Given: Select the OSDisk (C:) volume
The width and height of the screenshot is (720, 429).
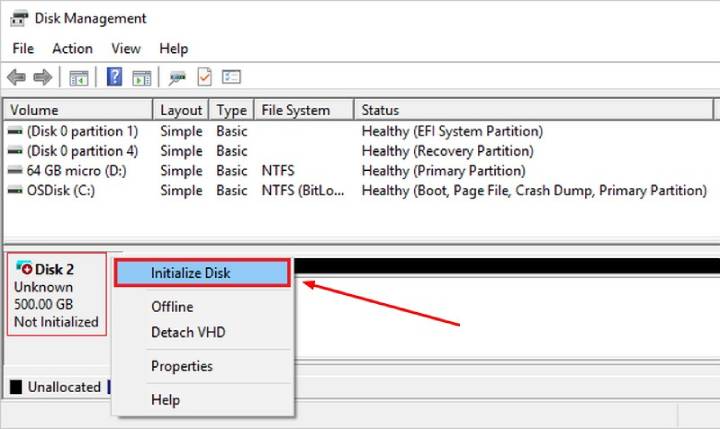Looking at the screenshot, I should point(61,191).
